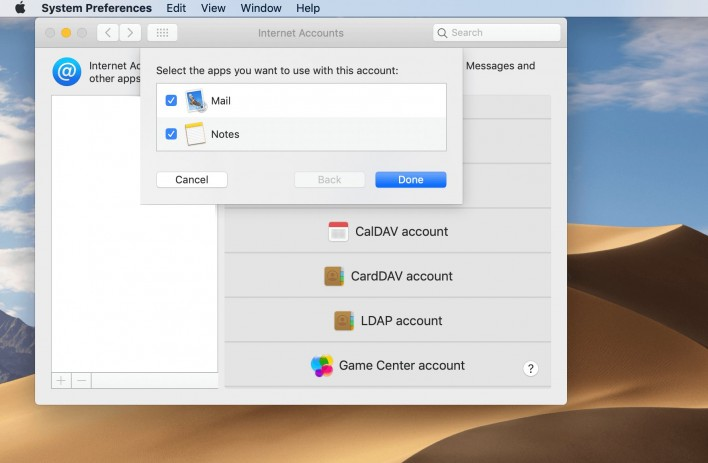Click the Notes app icon
Image resolution: width=708 pixels, height=463 pixels.
[195, 134]
